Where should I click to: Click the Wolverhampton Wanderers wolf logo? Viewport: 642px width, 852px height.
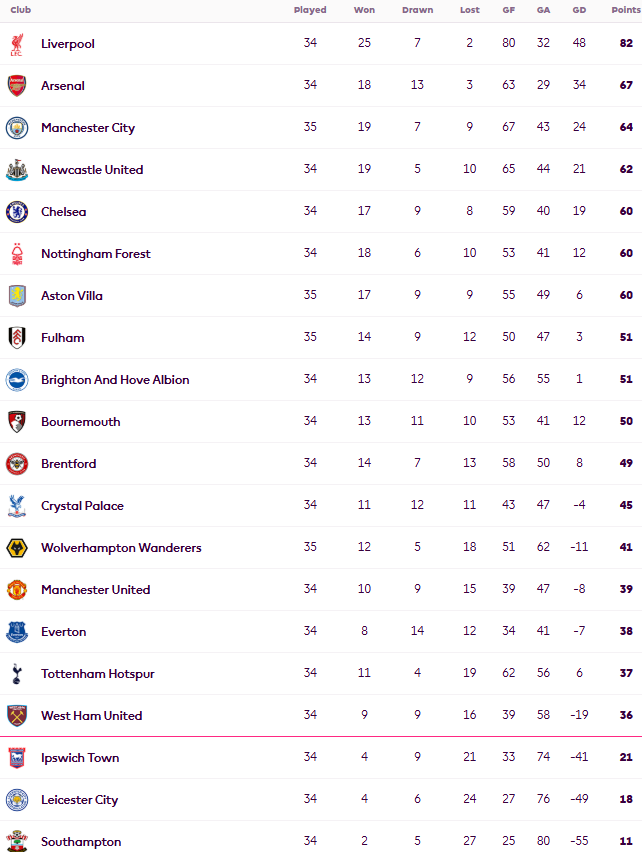tap(17, 548)
